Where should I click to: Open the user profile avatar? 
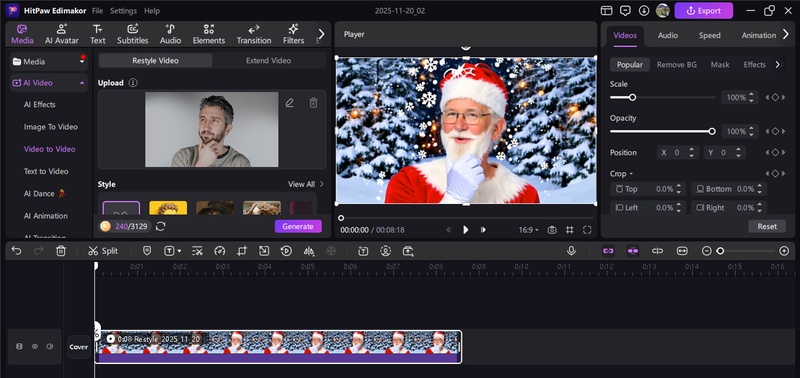click(662, 10)
